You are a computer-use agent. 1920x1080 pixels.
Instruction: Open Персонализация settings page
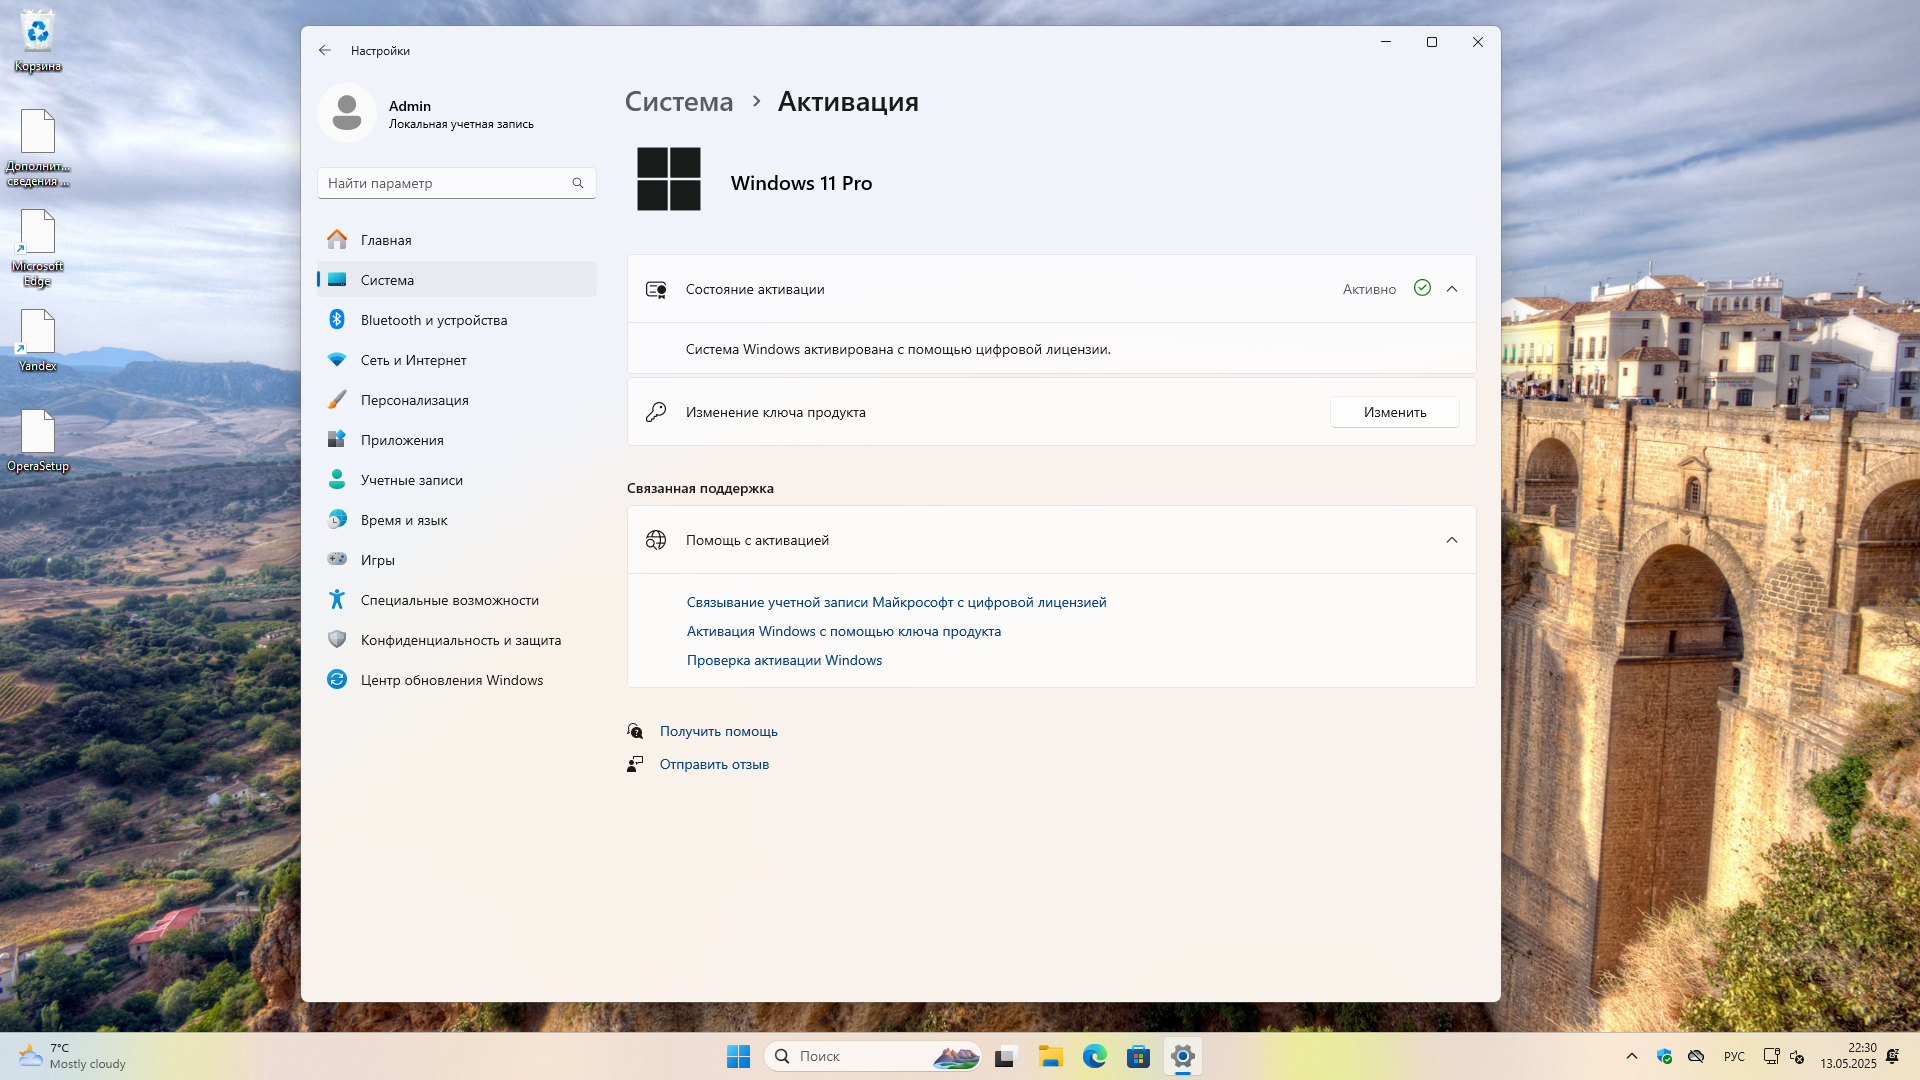(x=414, y=400)
